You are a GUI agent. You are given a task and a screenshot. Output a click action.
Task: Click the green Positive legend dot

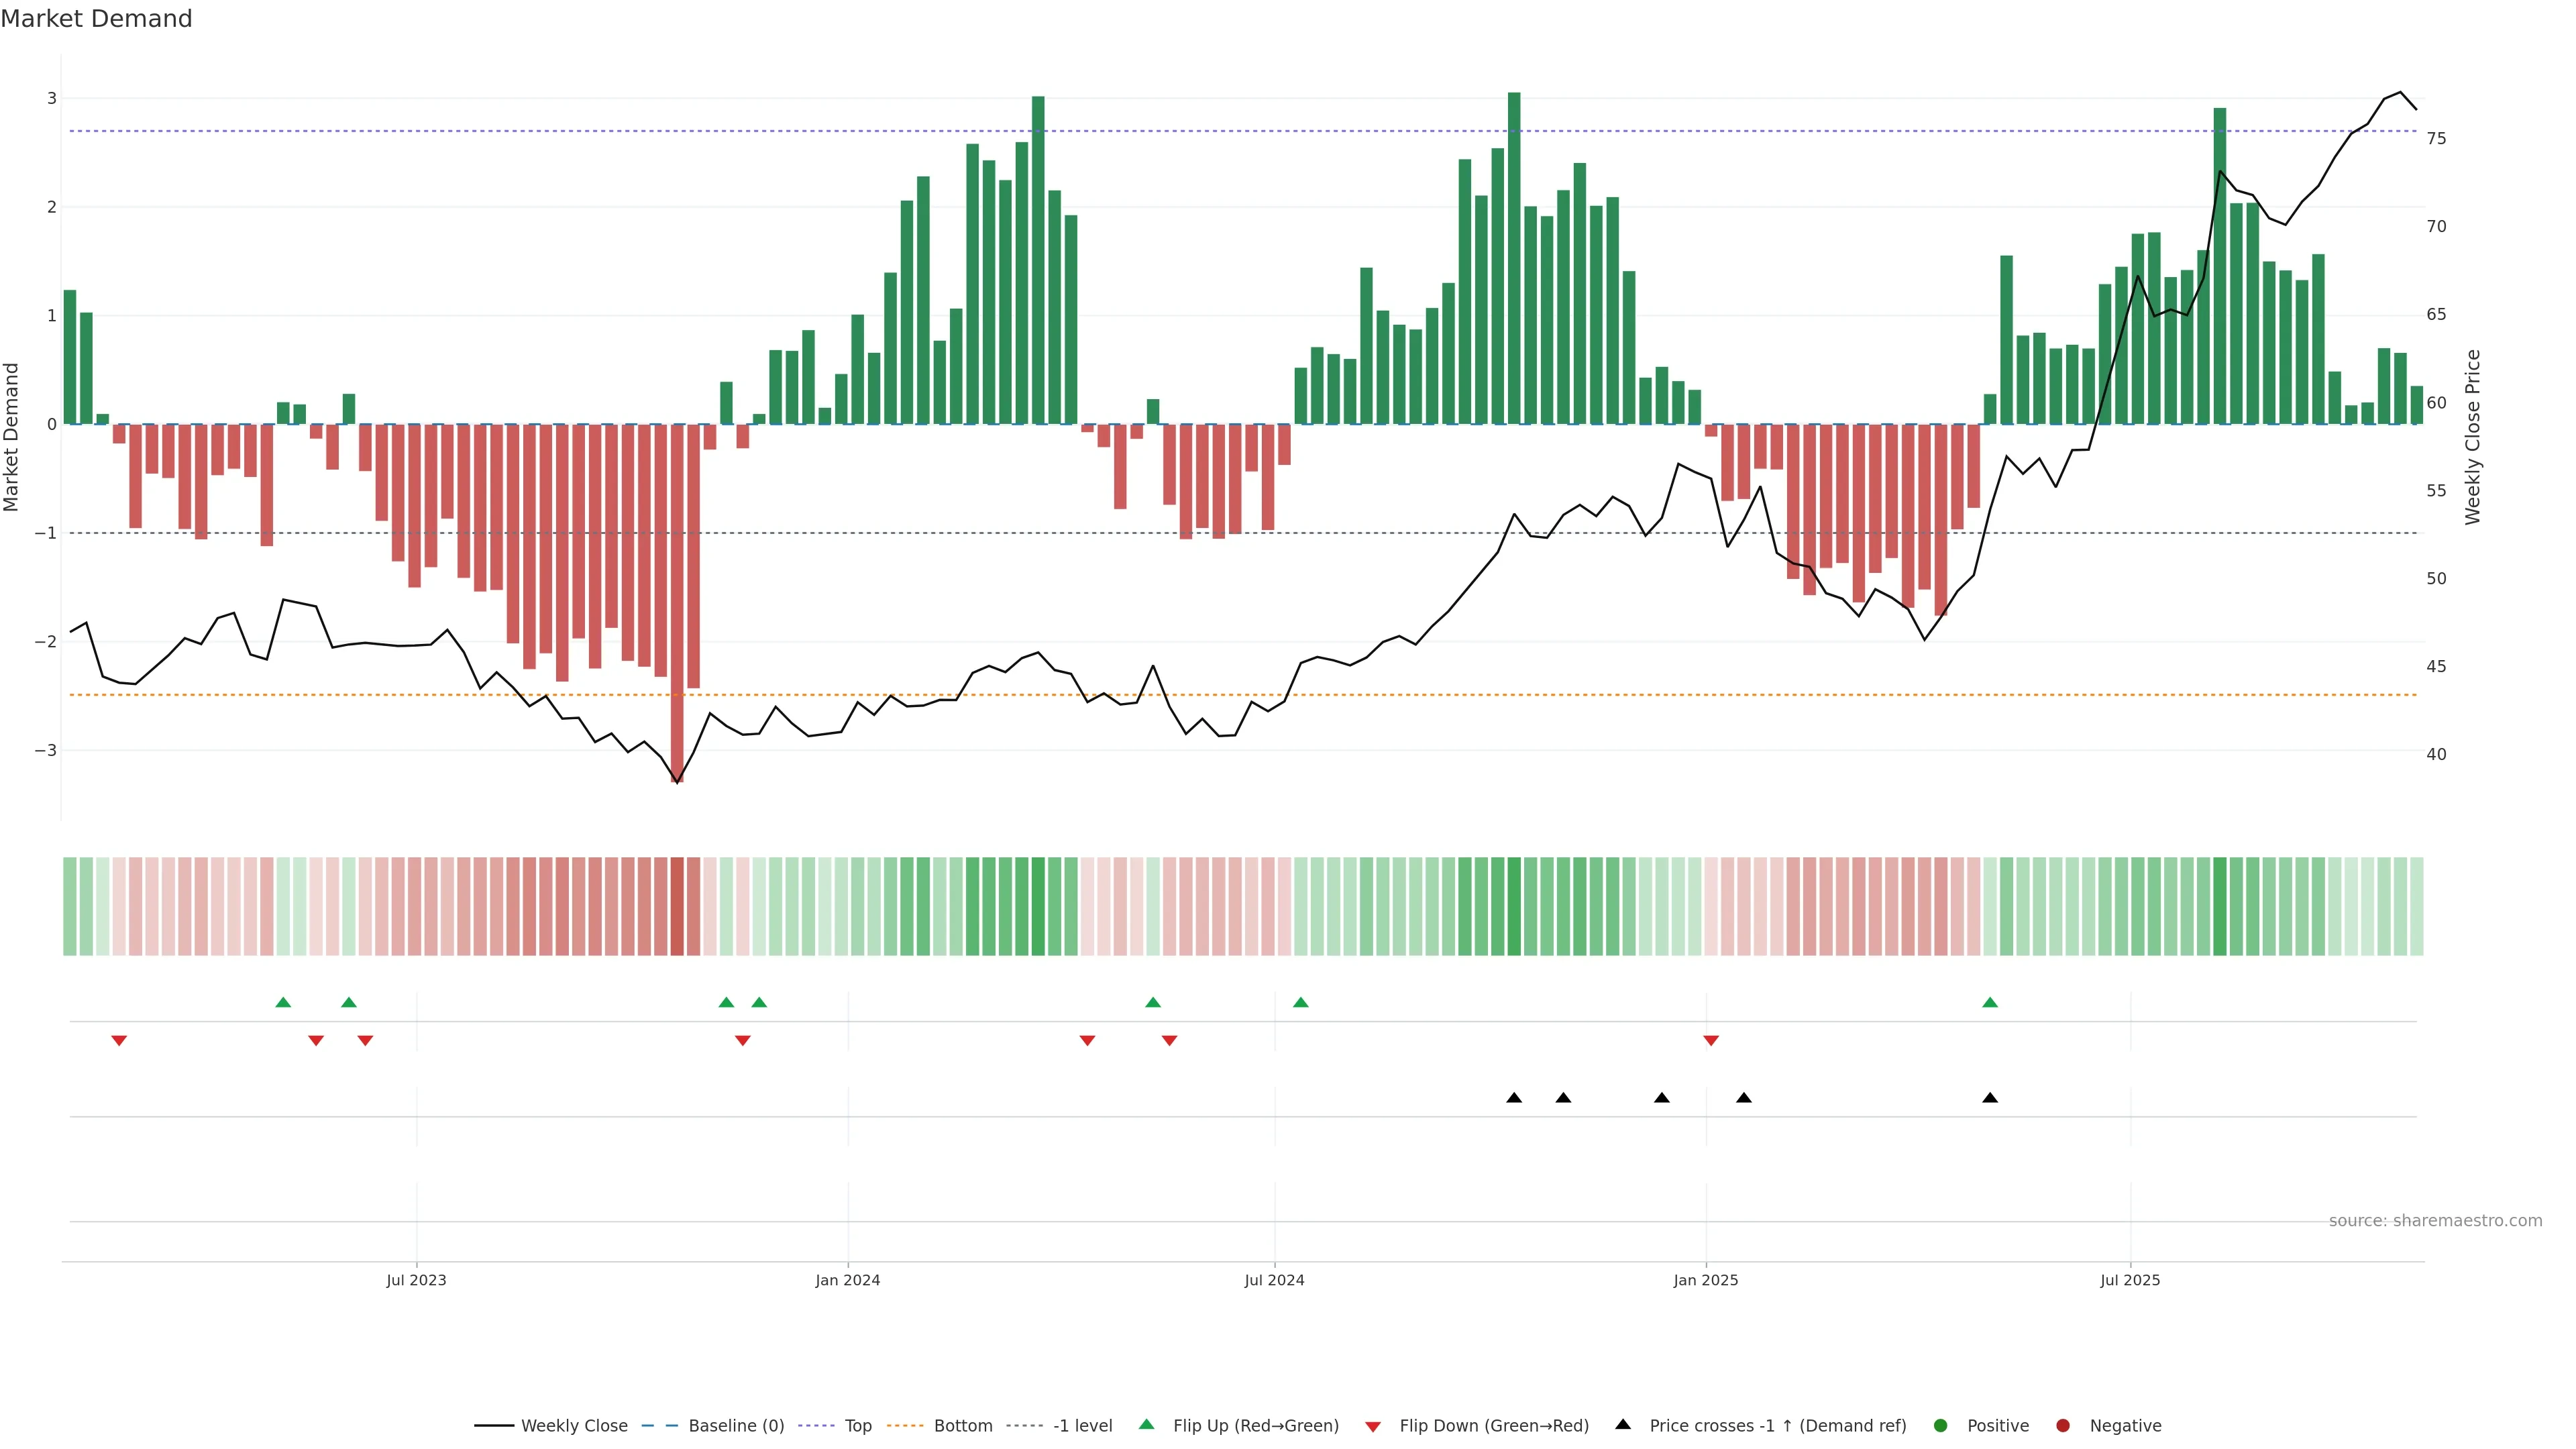tap(1941, 1426)
